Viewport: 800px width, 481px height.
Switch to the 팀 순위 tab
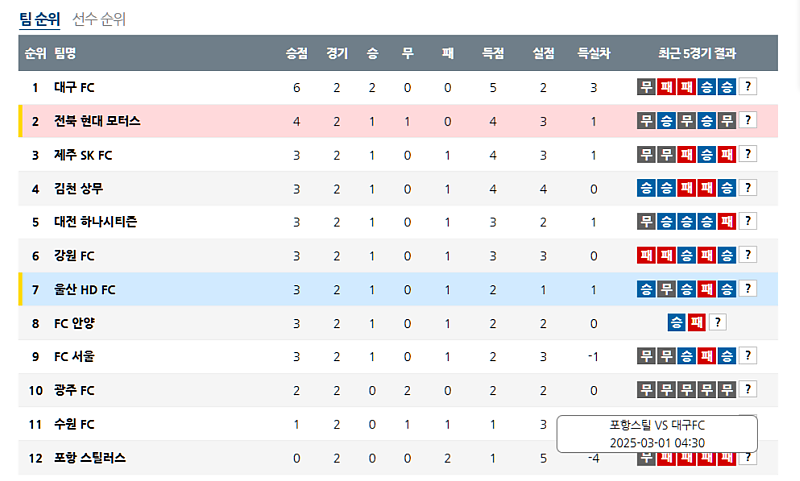point(40,19)
